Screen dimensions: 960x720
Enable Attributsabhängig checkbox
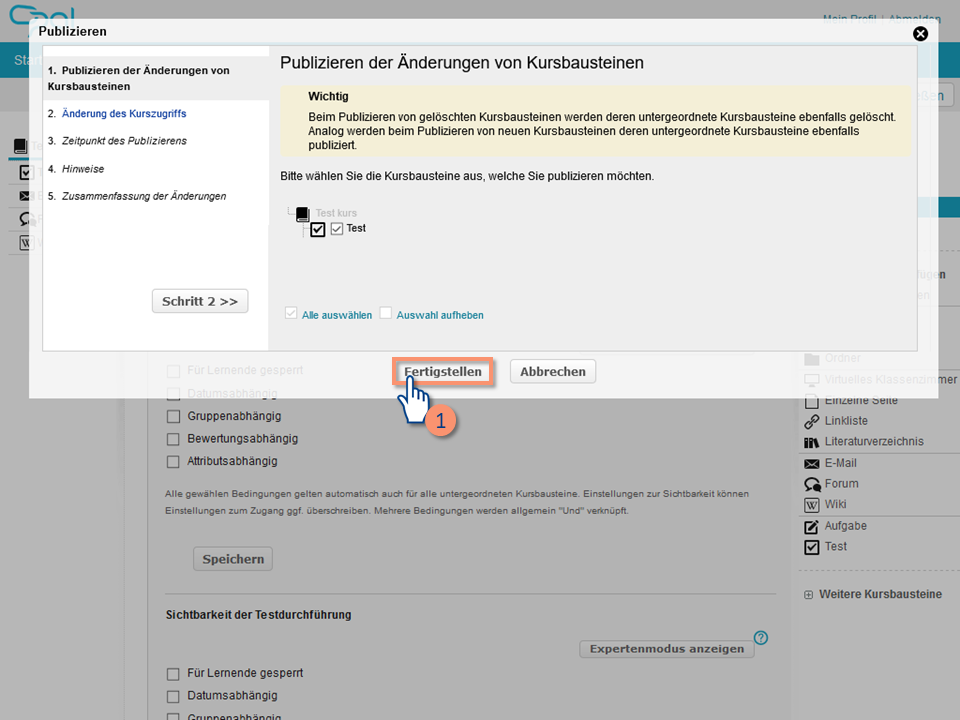[x=173, y=462]
